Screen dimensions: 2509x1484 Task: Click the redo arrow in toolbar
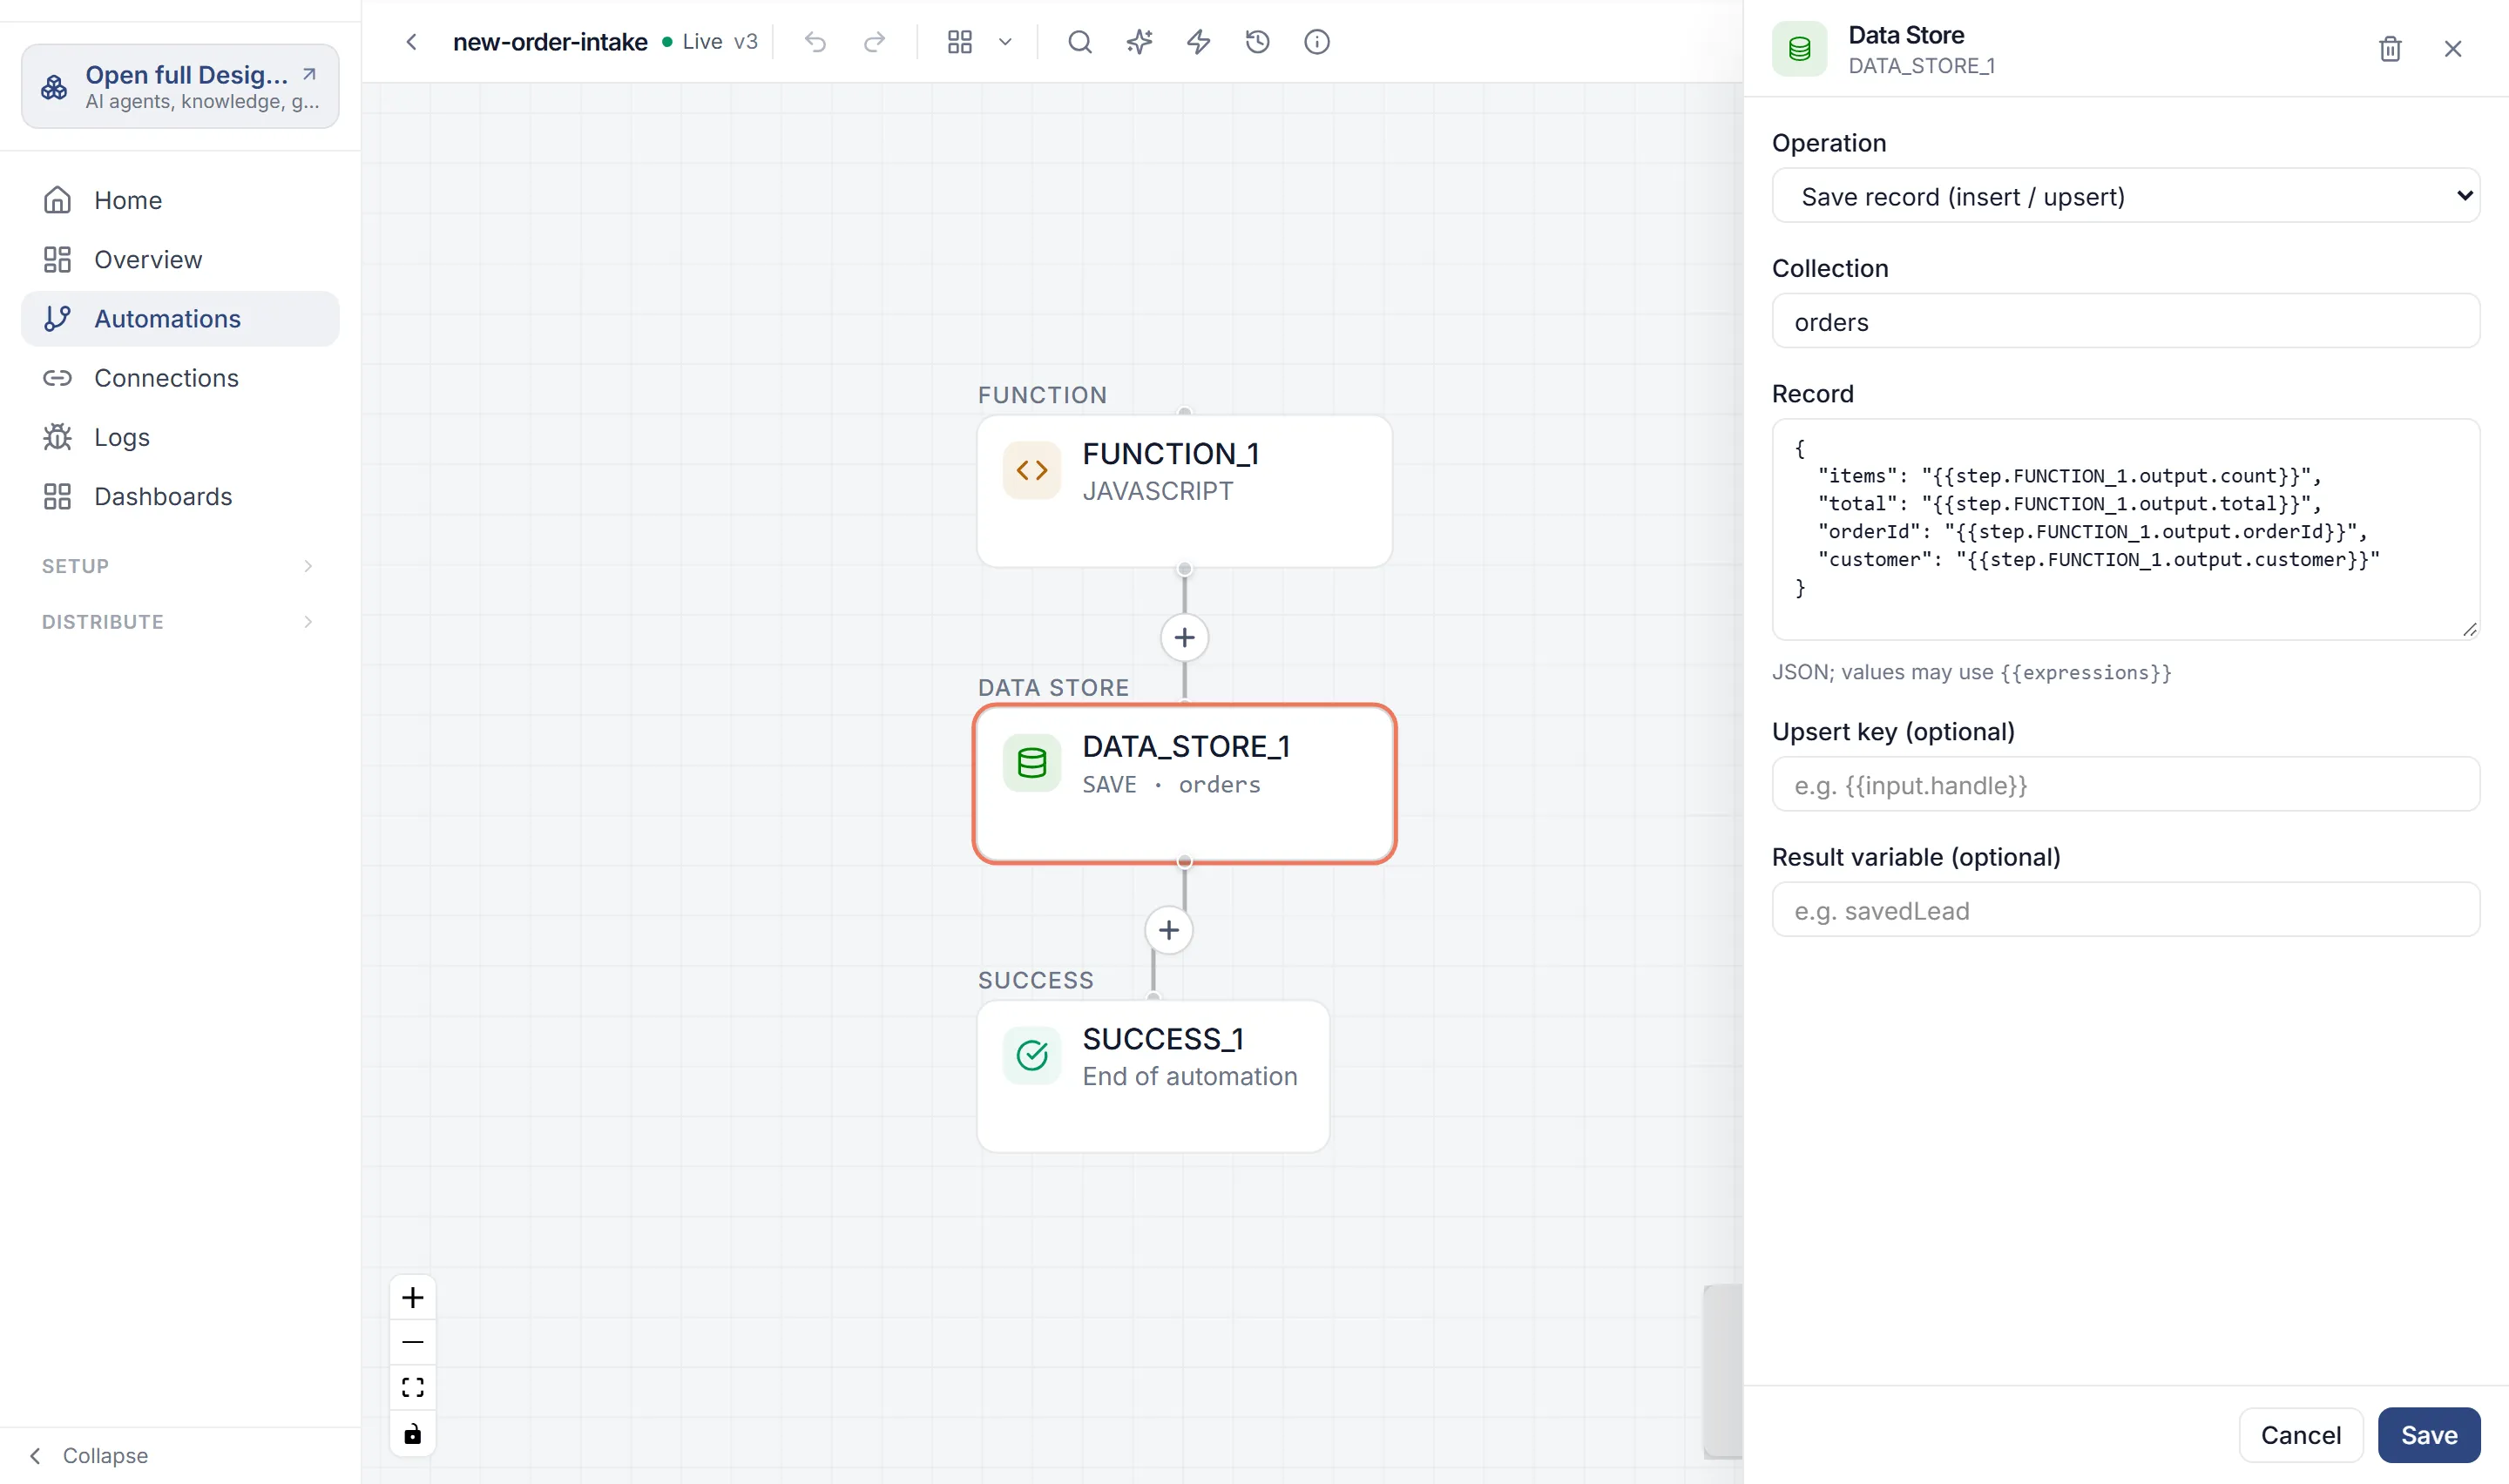coord(875,42)
